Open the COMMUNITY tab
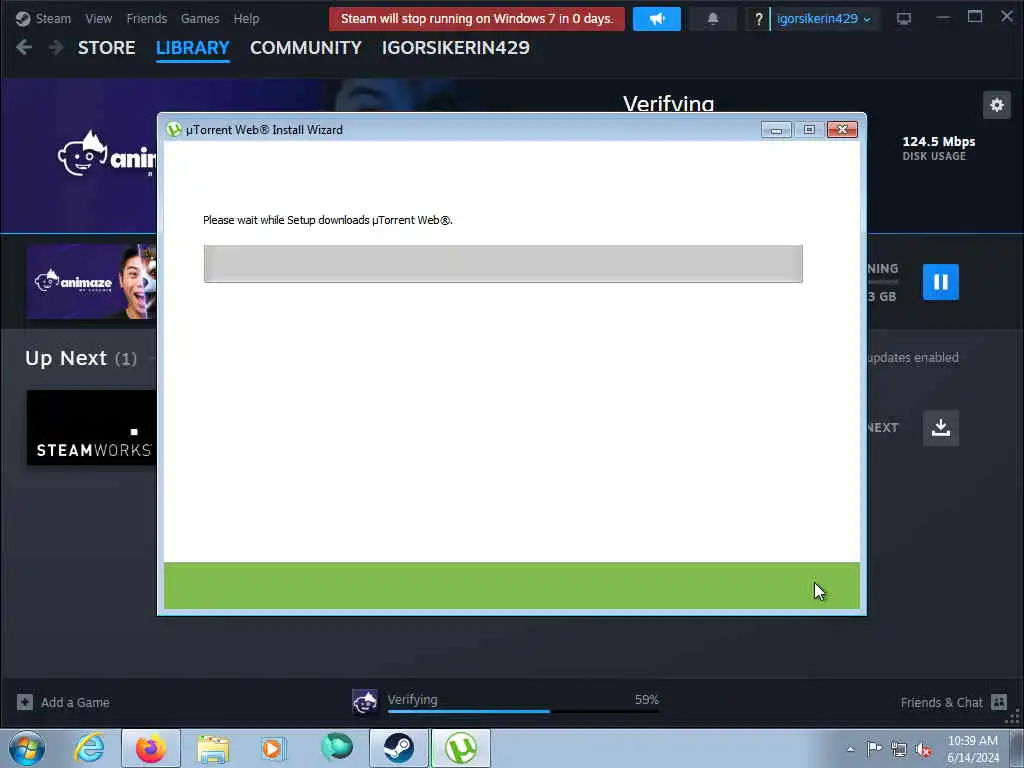Viewport: 1024px width, 768px height. pyautogui.click(x=306, y=48)
